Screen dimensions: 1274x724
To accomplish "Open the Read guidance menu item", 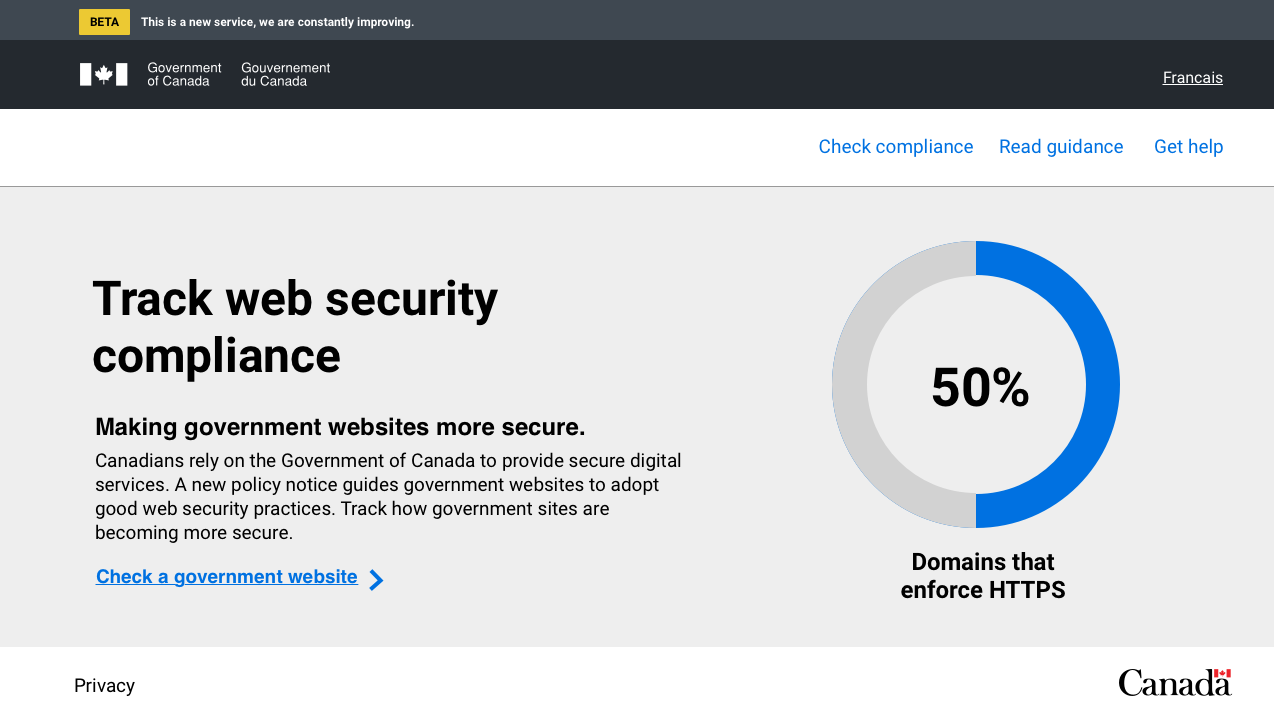I will (x=1061, y=147).
